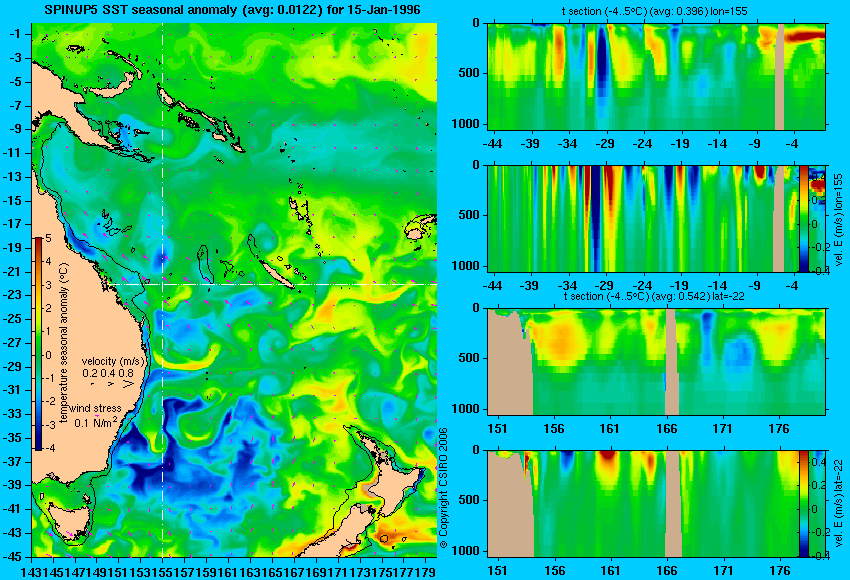Screen dimensions: 850x580
Task: Click the '0.2' value under 'velocity (m/s)'
Action: click(x=89, y=373)
